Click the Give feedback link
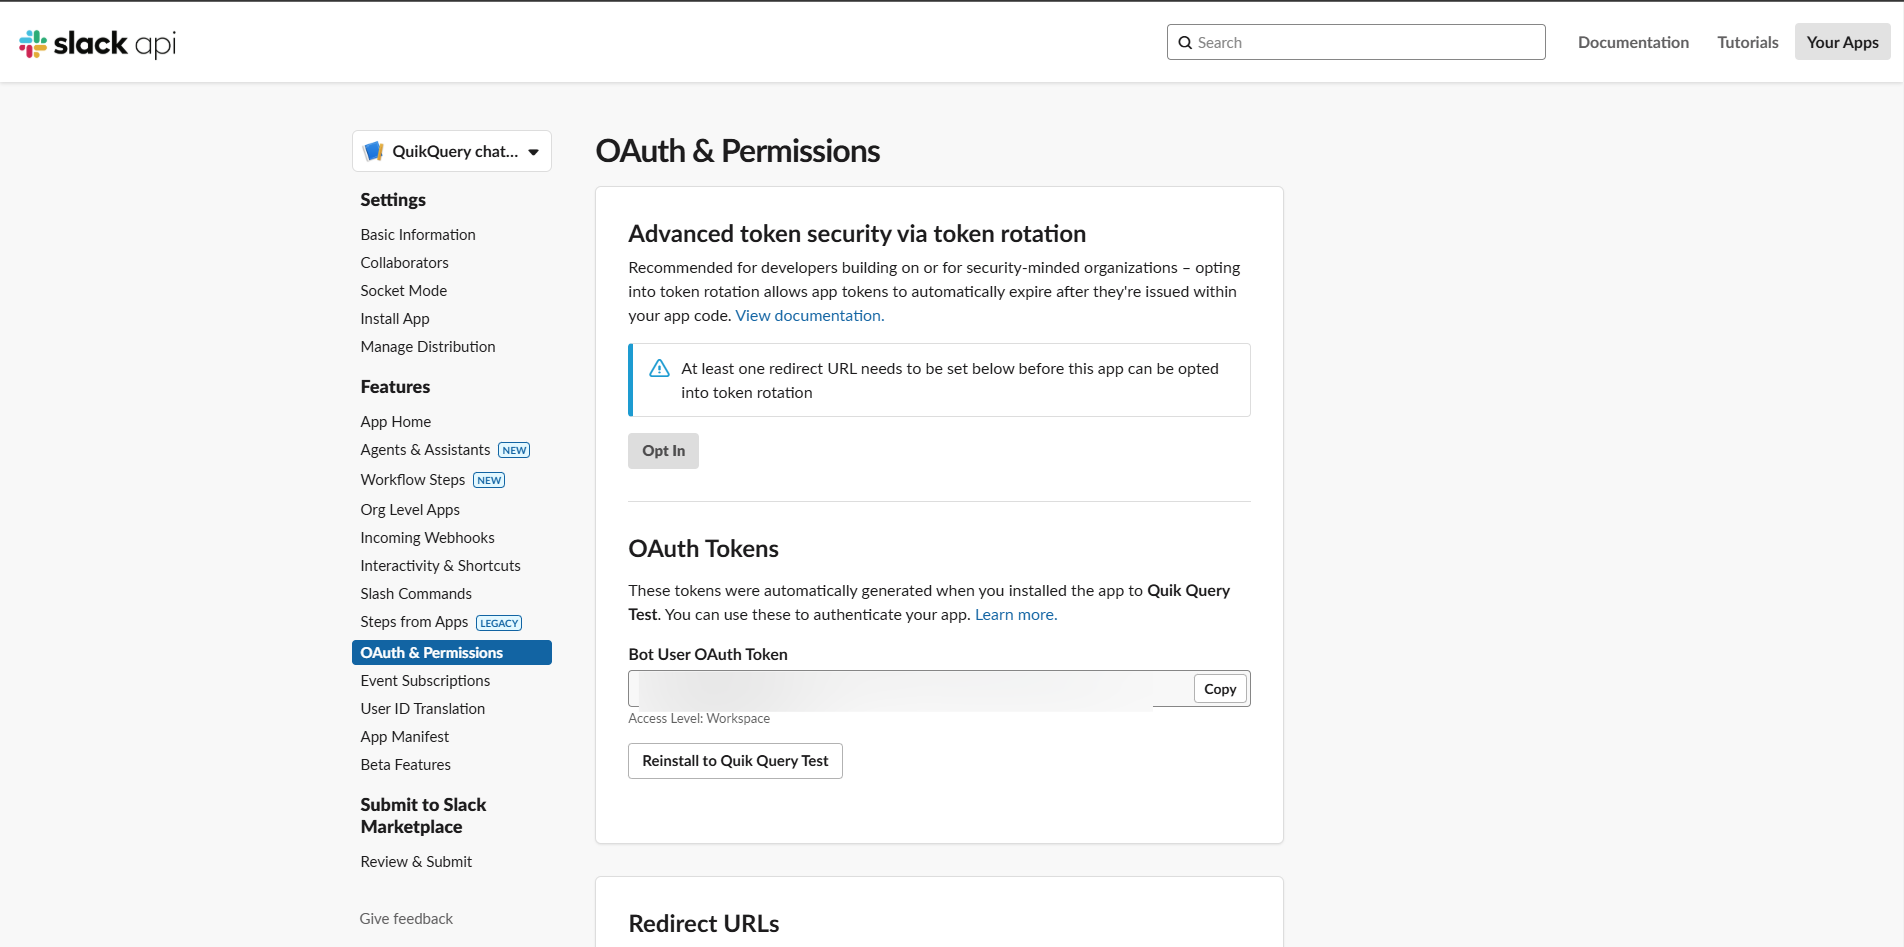Screen dimensions: 1904x947 (x=406, y=919)
